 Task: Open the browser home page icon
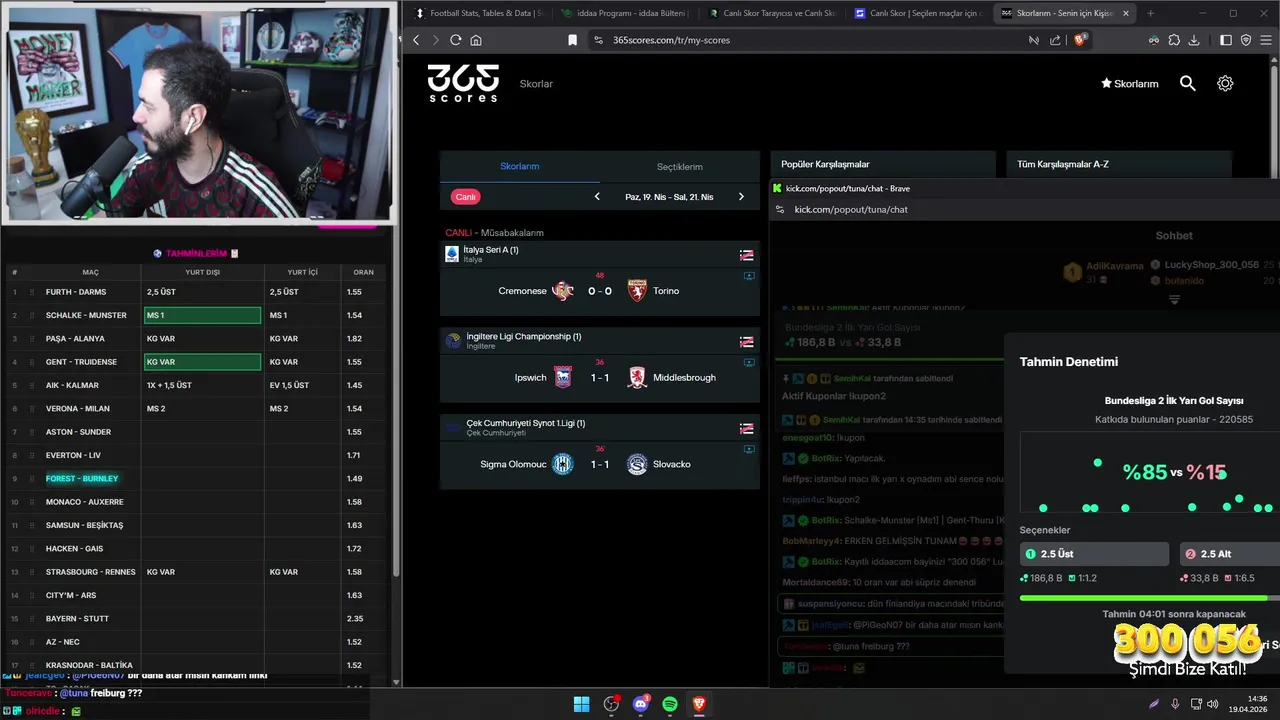tap(476, 40)
